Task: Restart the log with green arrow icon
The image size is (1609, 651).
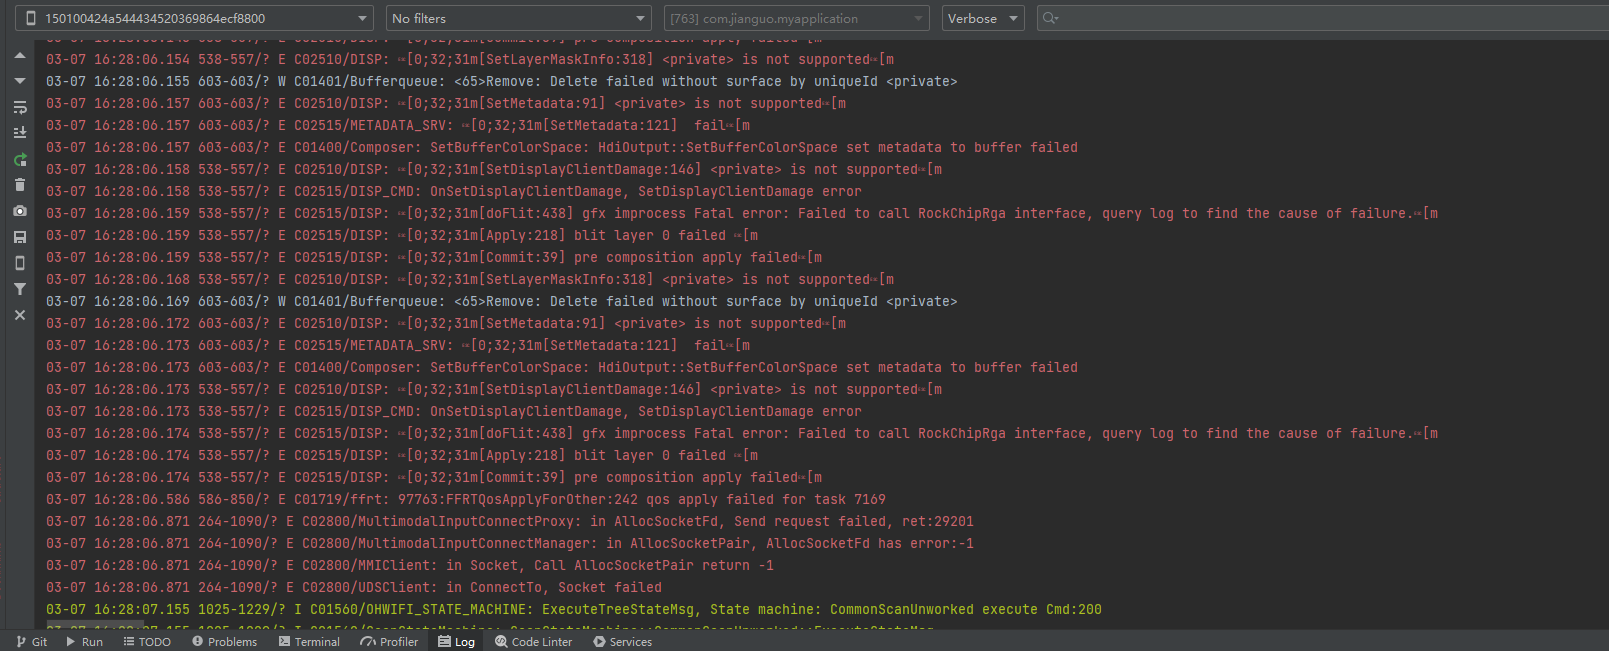Action: (x=19, y=159)
